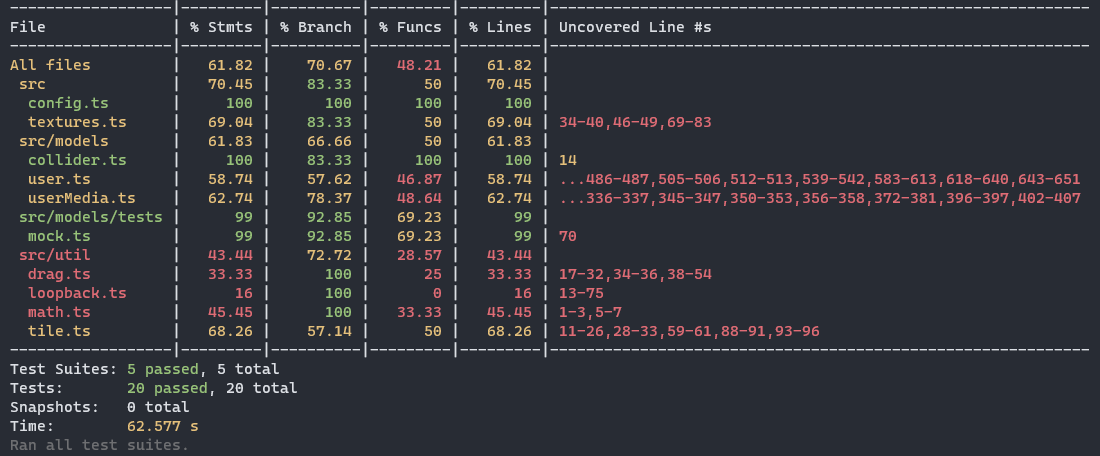Click the 'Time:' label
Viewport: 1100px width, 456px height.
(x=32, y=426)
